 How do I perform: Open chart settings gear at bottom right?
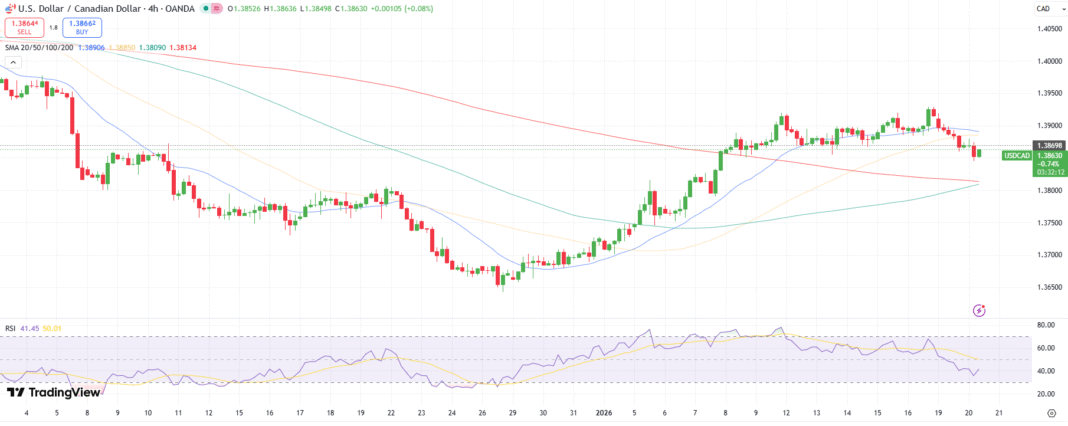point(1051,412)
